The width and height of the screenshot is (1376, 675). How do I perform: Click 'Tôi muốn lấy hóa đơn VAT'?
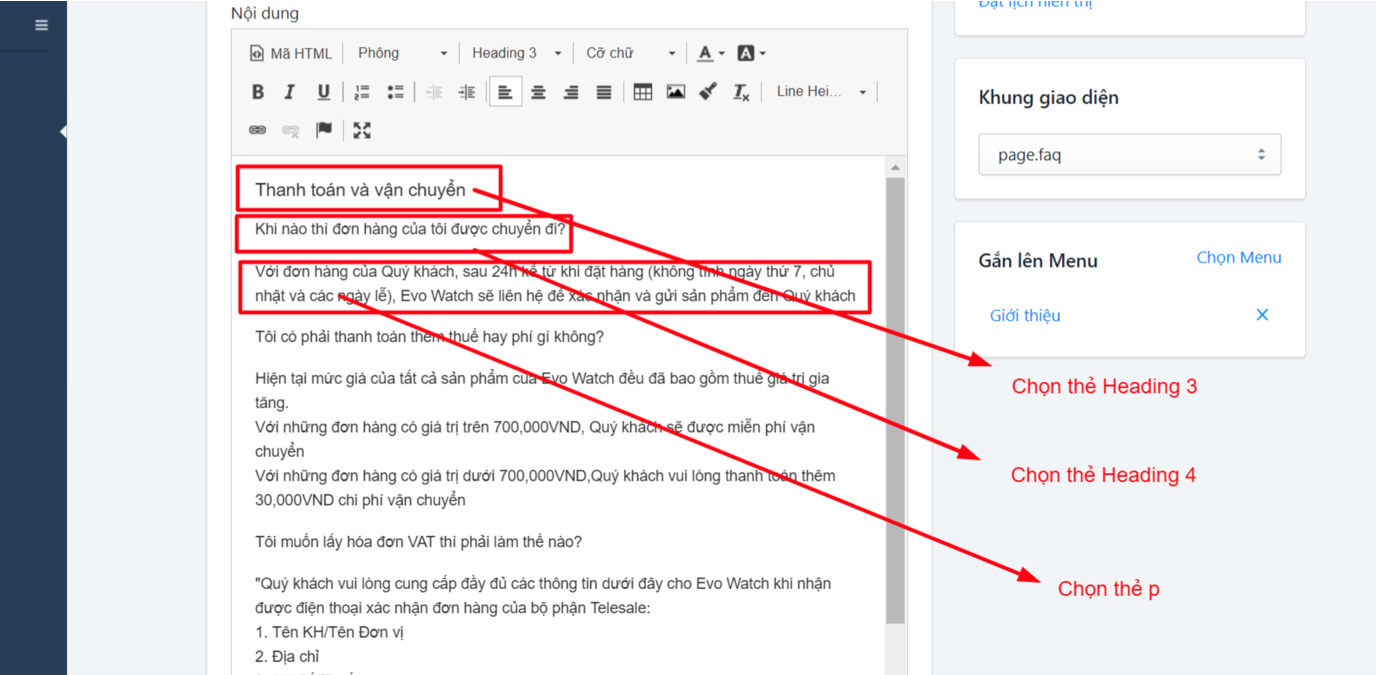coord(418,542)
